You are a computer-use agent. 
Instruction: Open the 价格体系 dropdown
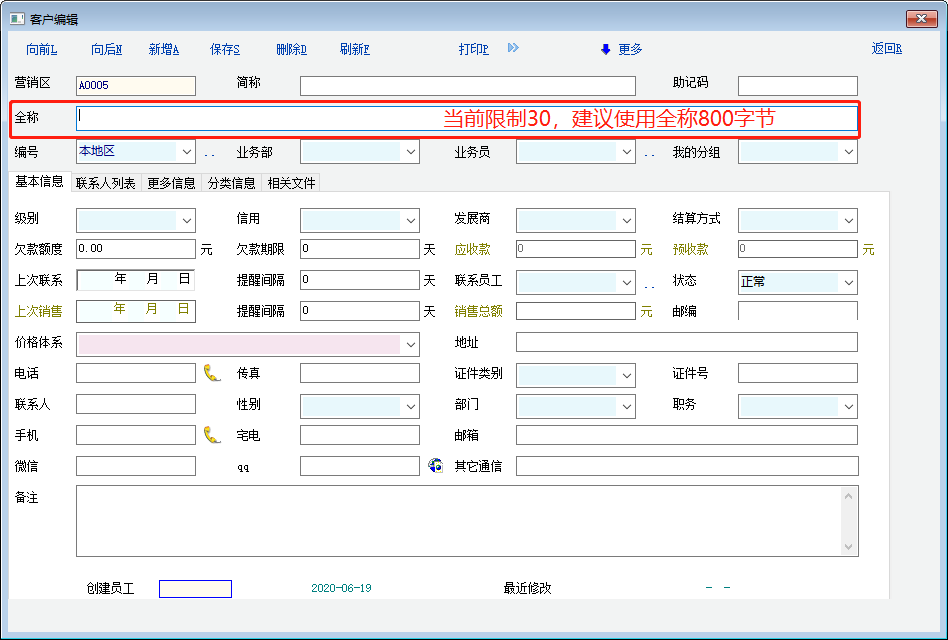pos(410,344)
